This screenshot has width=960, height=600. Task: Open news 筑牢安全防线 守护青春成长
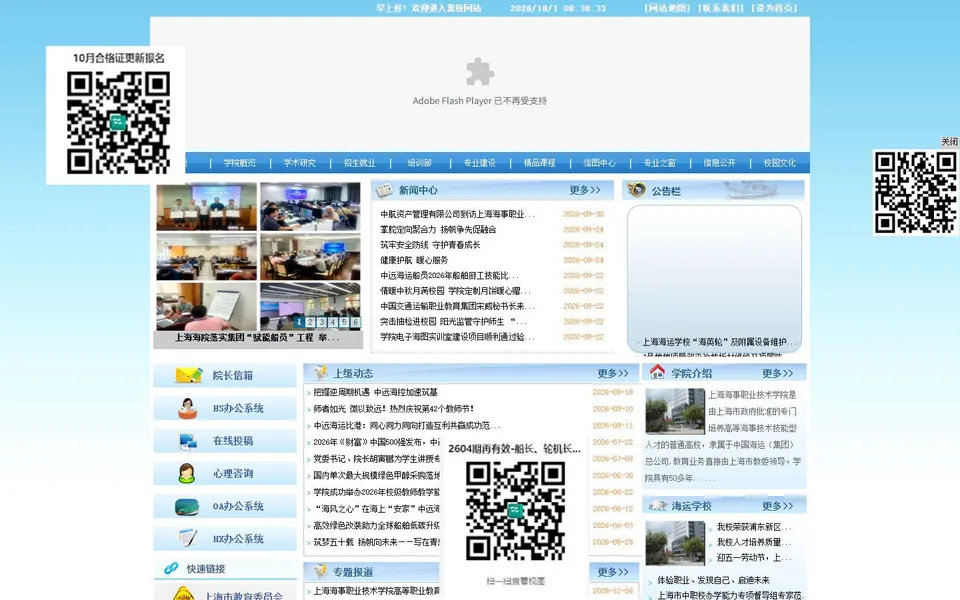430,245
